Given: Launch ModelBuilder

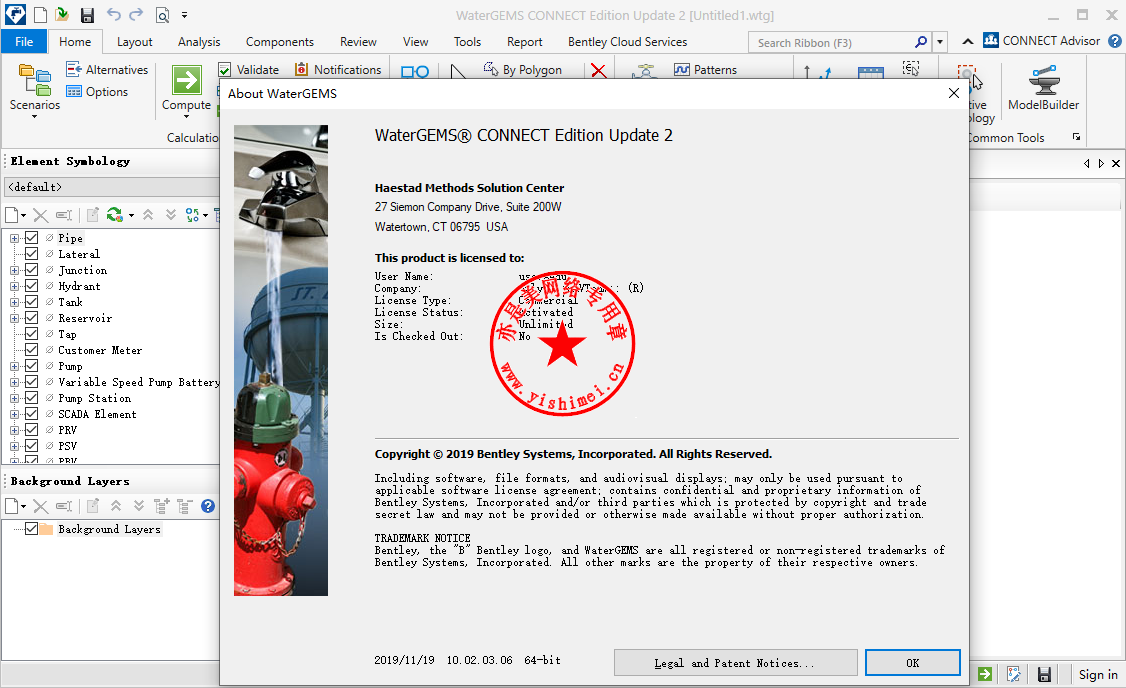Looking at the screenshot, I should 1043,88.
